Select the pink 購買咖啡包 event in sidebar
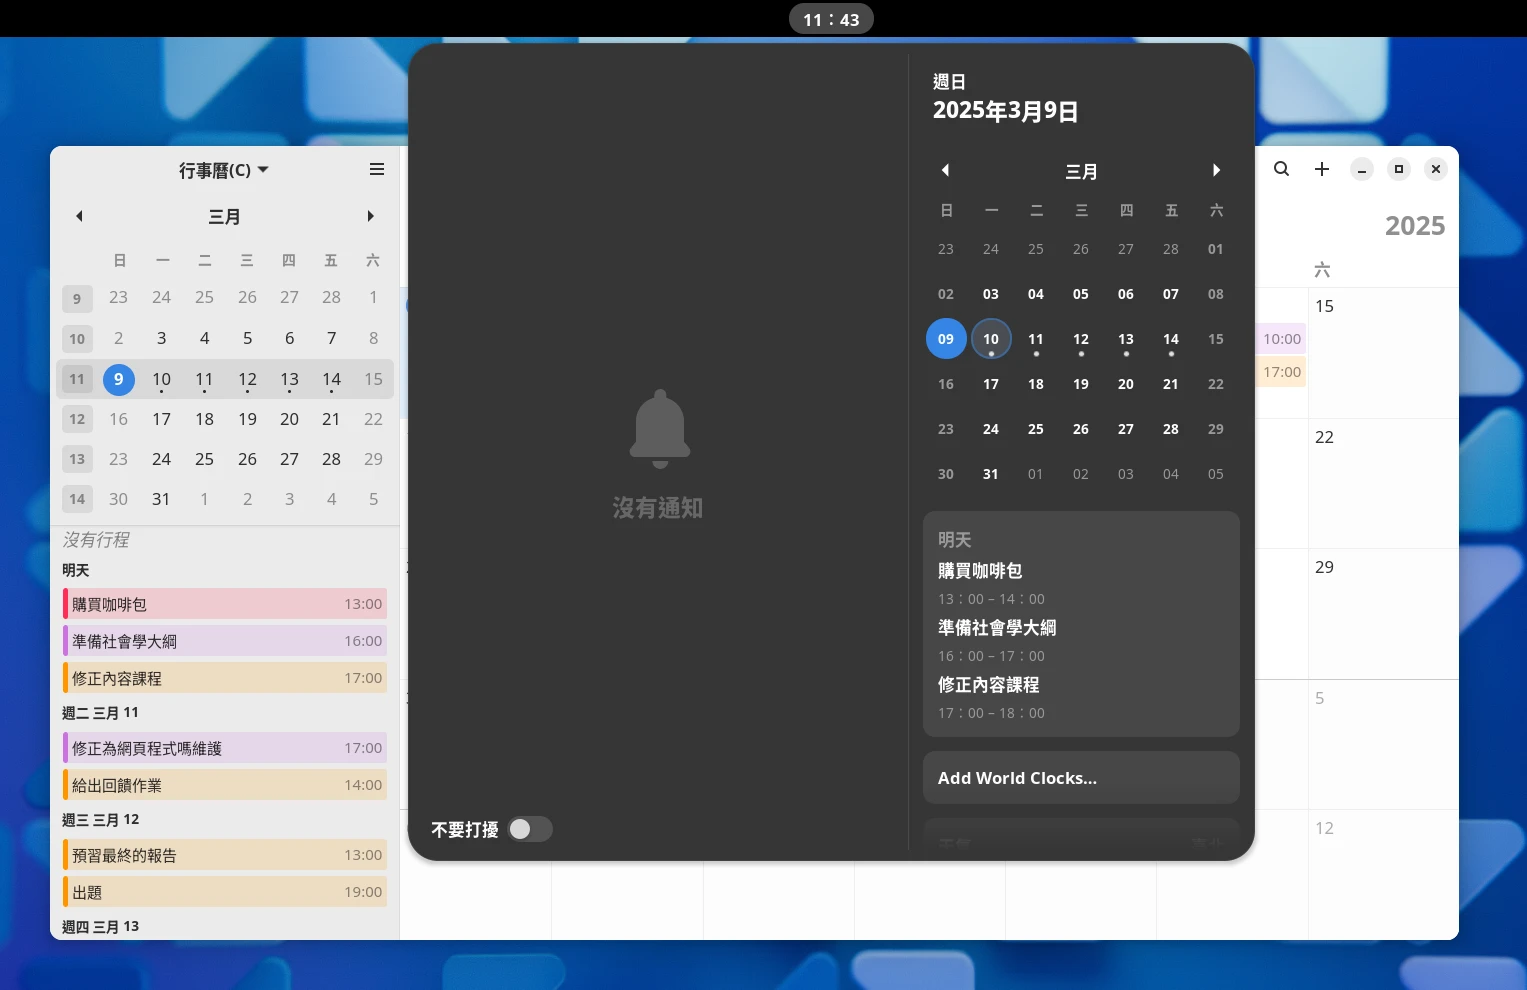This screenshot has width=1527, height=990. [x=225, y=604]
